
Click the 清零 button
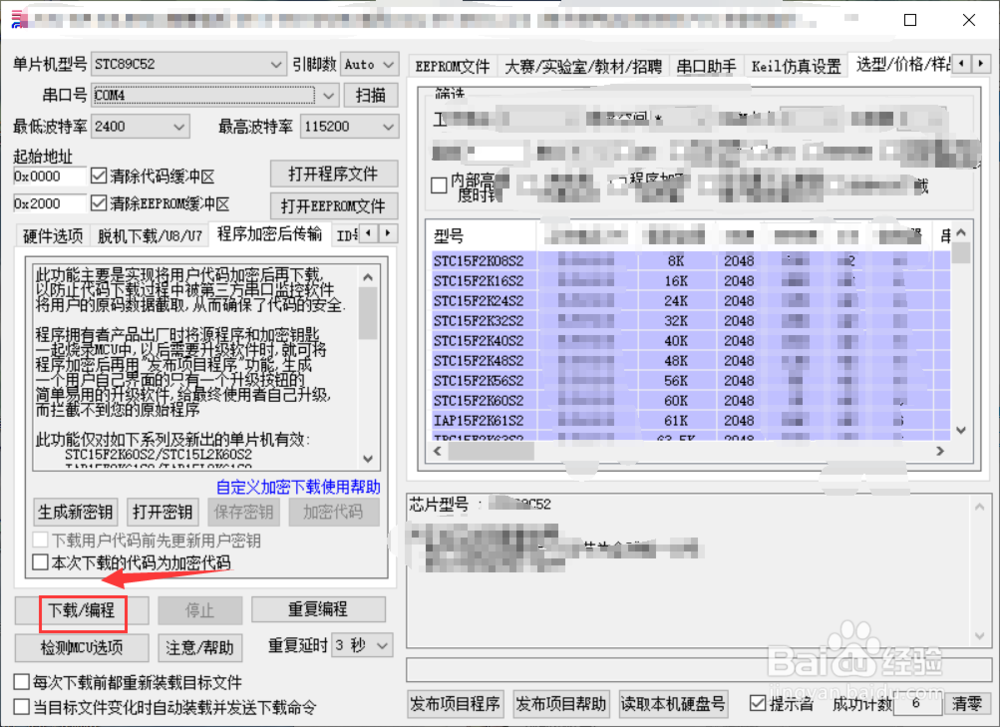coord(967,704)
